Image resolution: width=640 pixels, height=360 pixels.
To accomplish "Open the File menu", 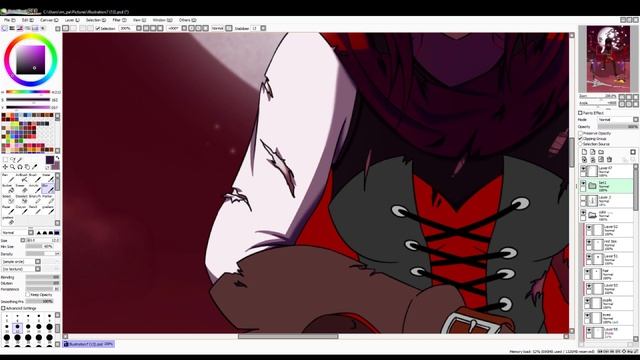I will (9, 20).
